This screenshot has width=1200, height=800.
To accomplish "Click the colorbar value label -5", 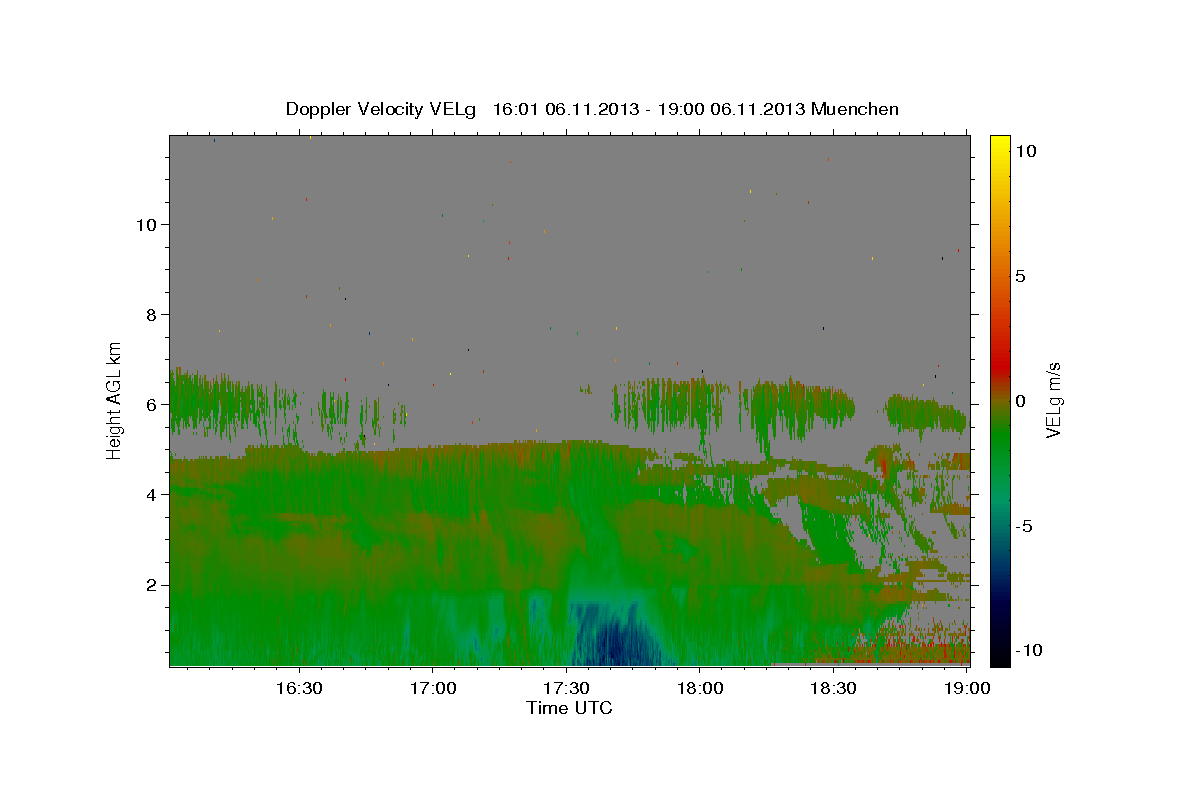I will pyautogui.click(x=1024, y=526).
